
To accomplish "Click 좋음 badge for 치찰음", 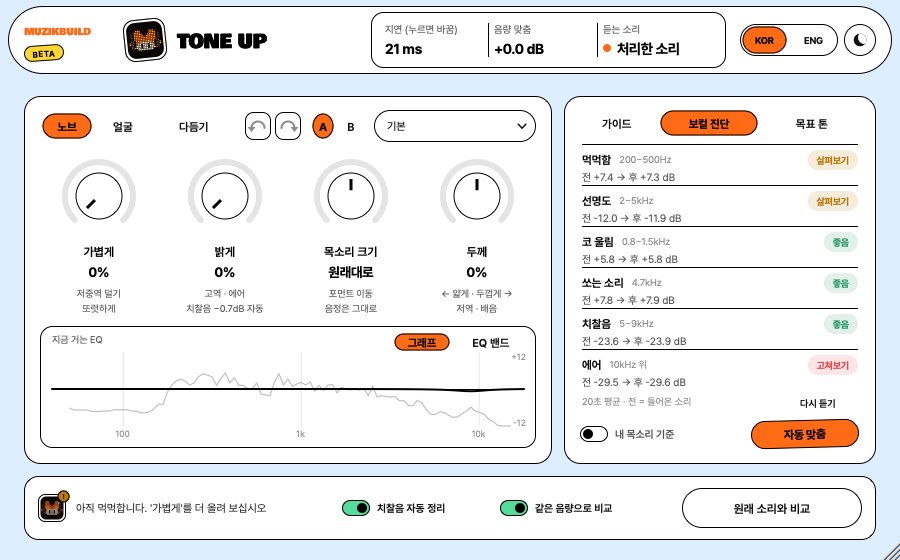I will click(841, 324).
